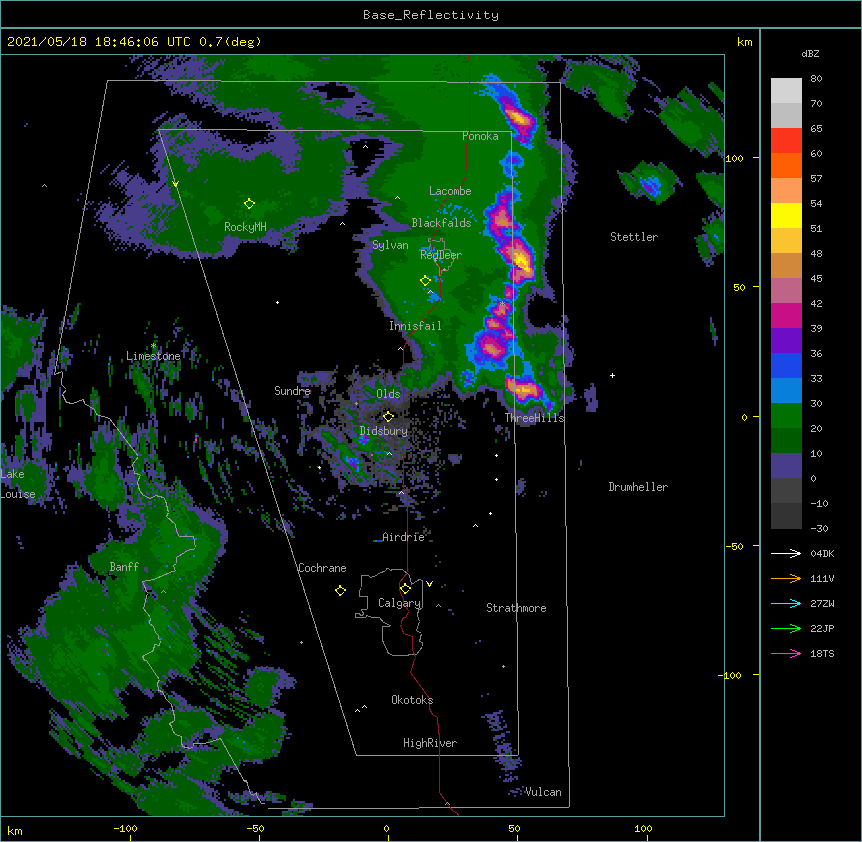Click white plus marker north of Drumheller
The image size is (862, 842).
pos(612,375)
